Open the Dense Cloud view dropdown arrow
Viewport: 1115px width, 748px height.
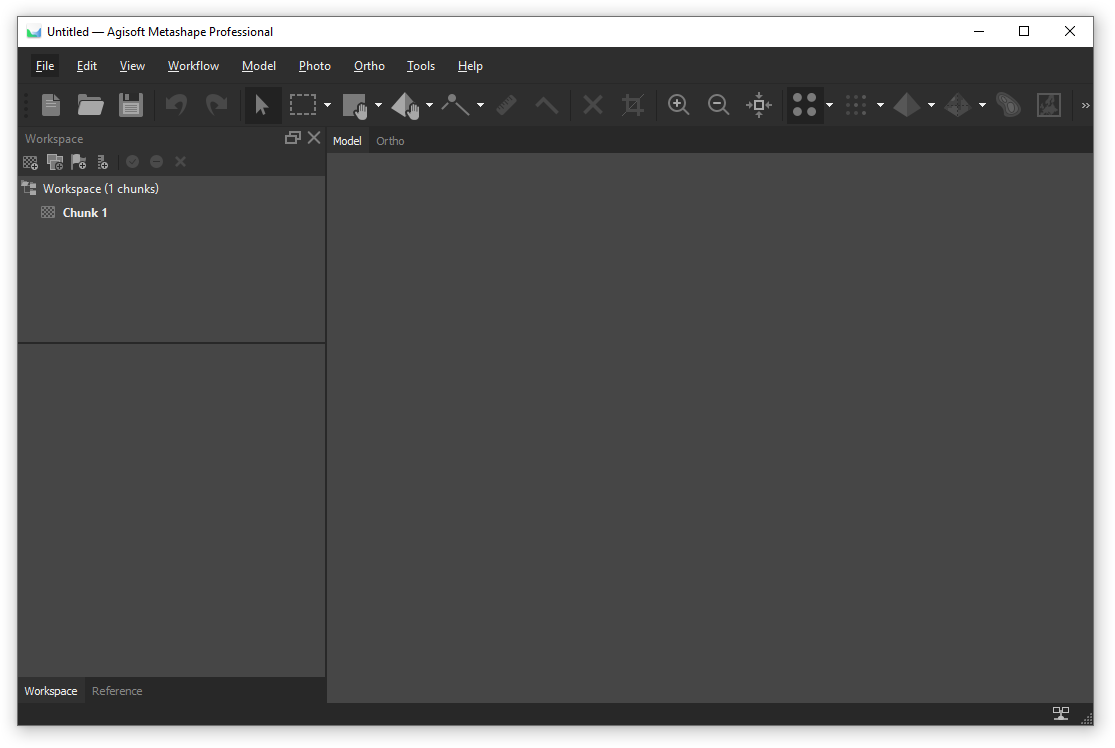[880, 105]
